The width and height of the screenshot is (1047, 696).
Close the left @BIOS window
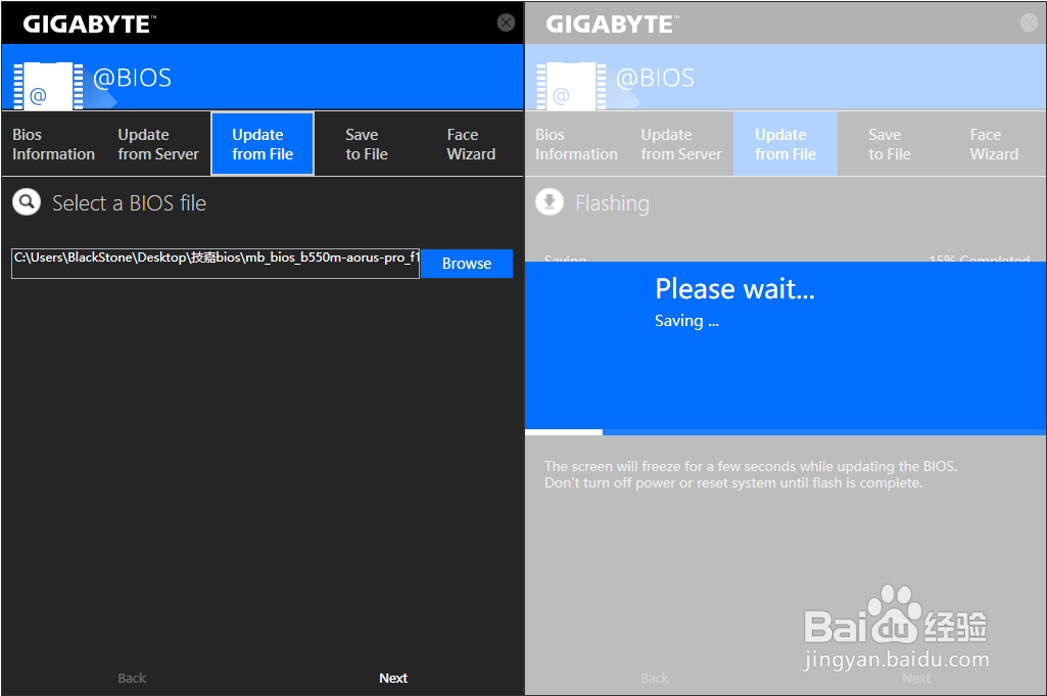[506, 23]
